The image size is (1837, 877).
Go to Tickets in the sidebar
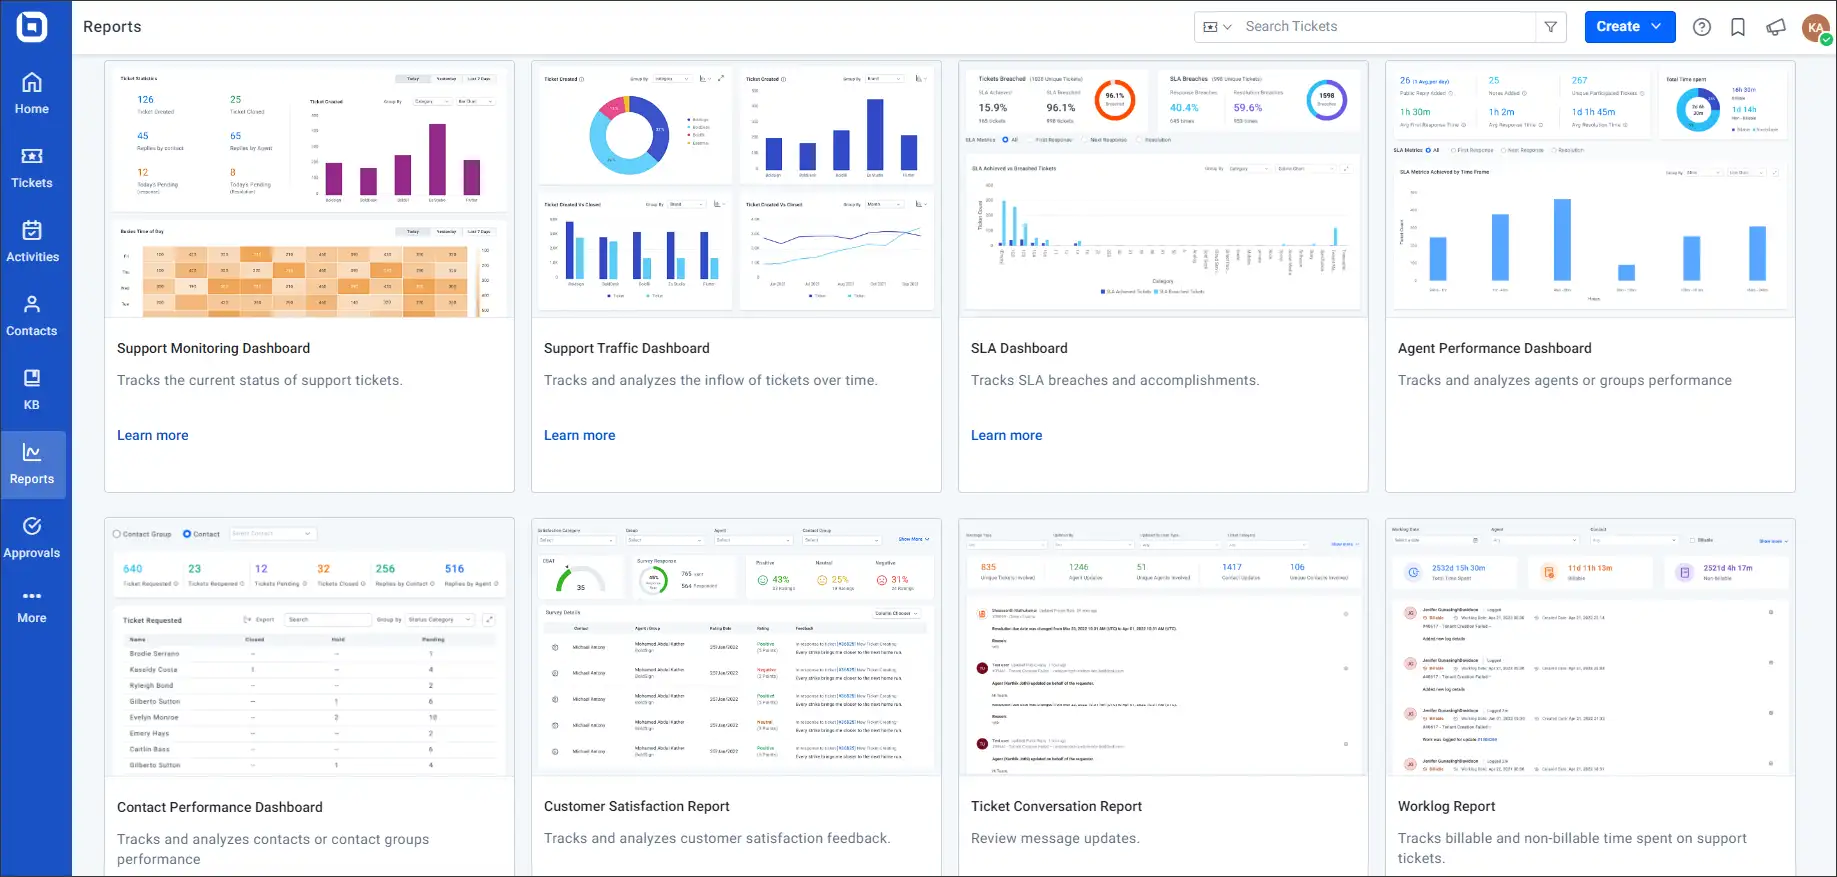coord(32,168)
